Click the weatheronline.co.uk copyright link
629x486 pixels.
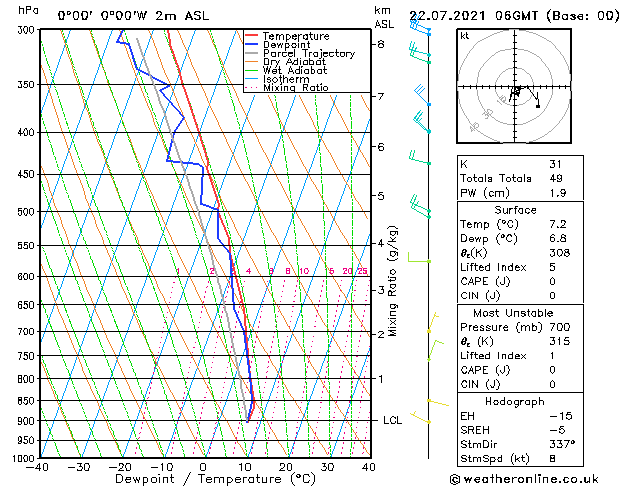click(524, 479)
